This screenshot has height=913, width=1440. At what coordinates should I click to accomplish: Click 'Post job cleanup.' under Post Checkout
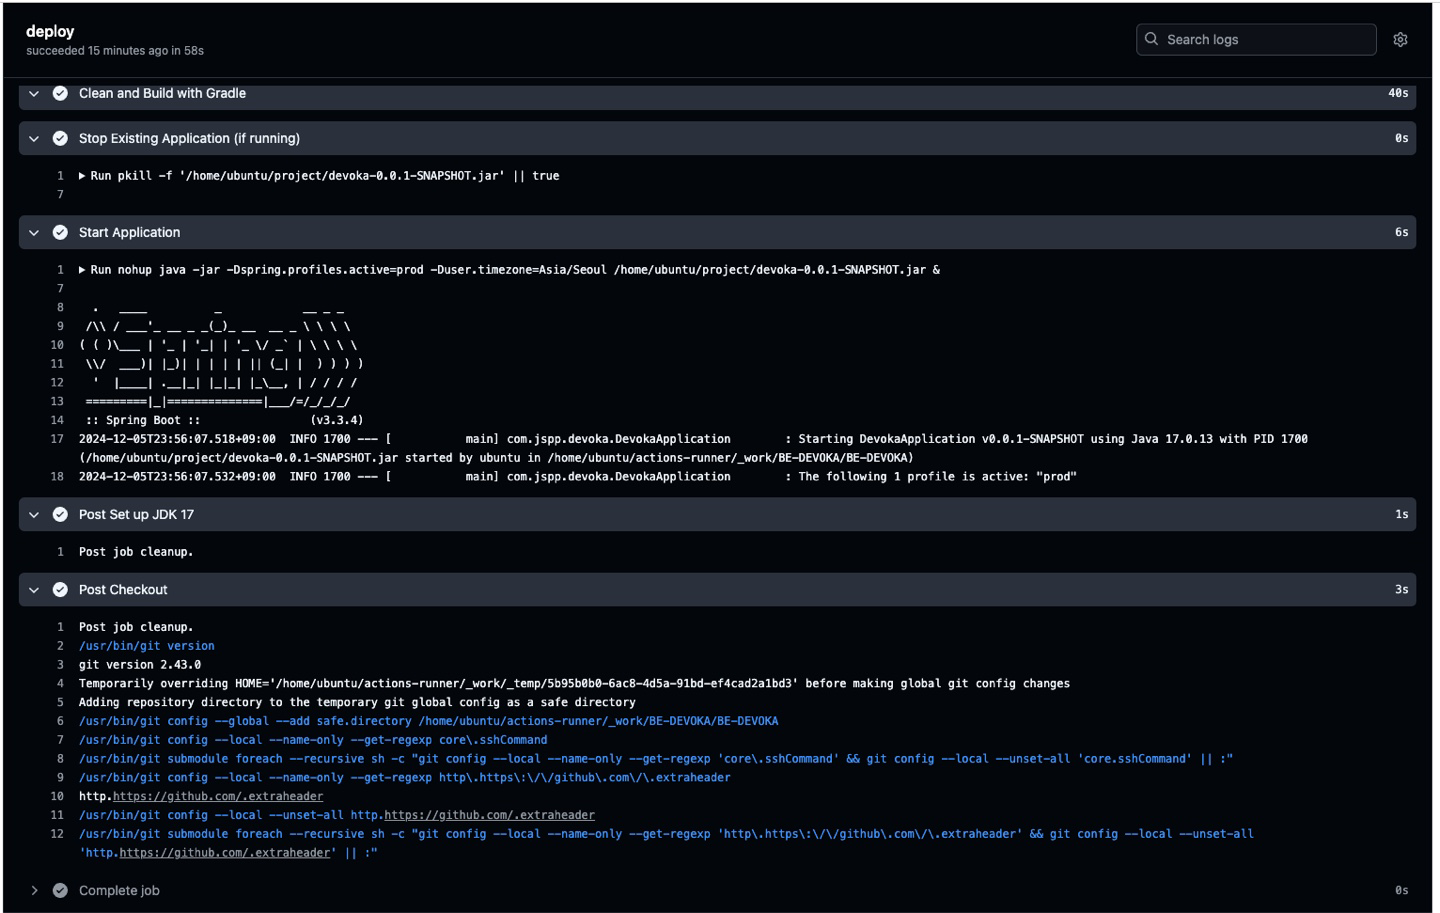pyautogui.click(x=136, y=627)
